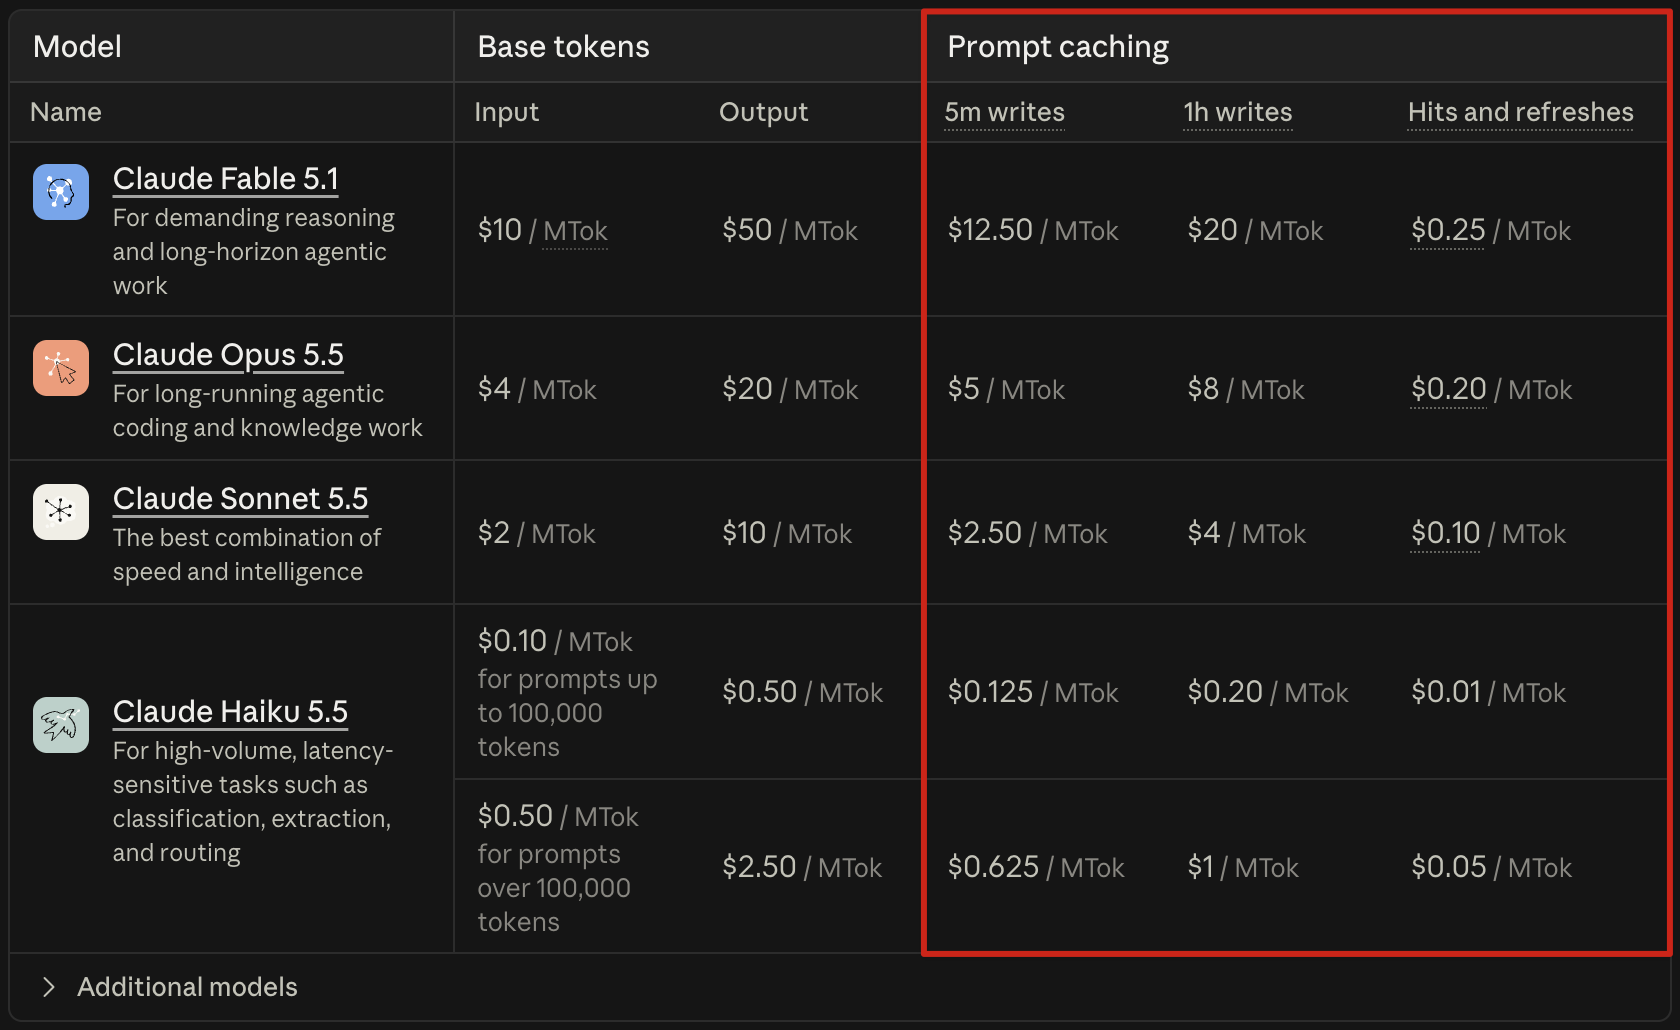Click the $0.50 / MTok output price for Haiku

803,693
